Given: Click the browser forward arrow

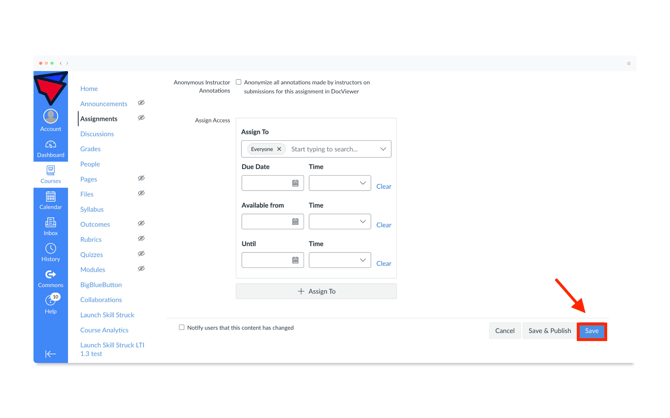Looking at the screenshot, I should (67, 63).
